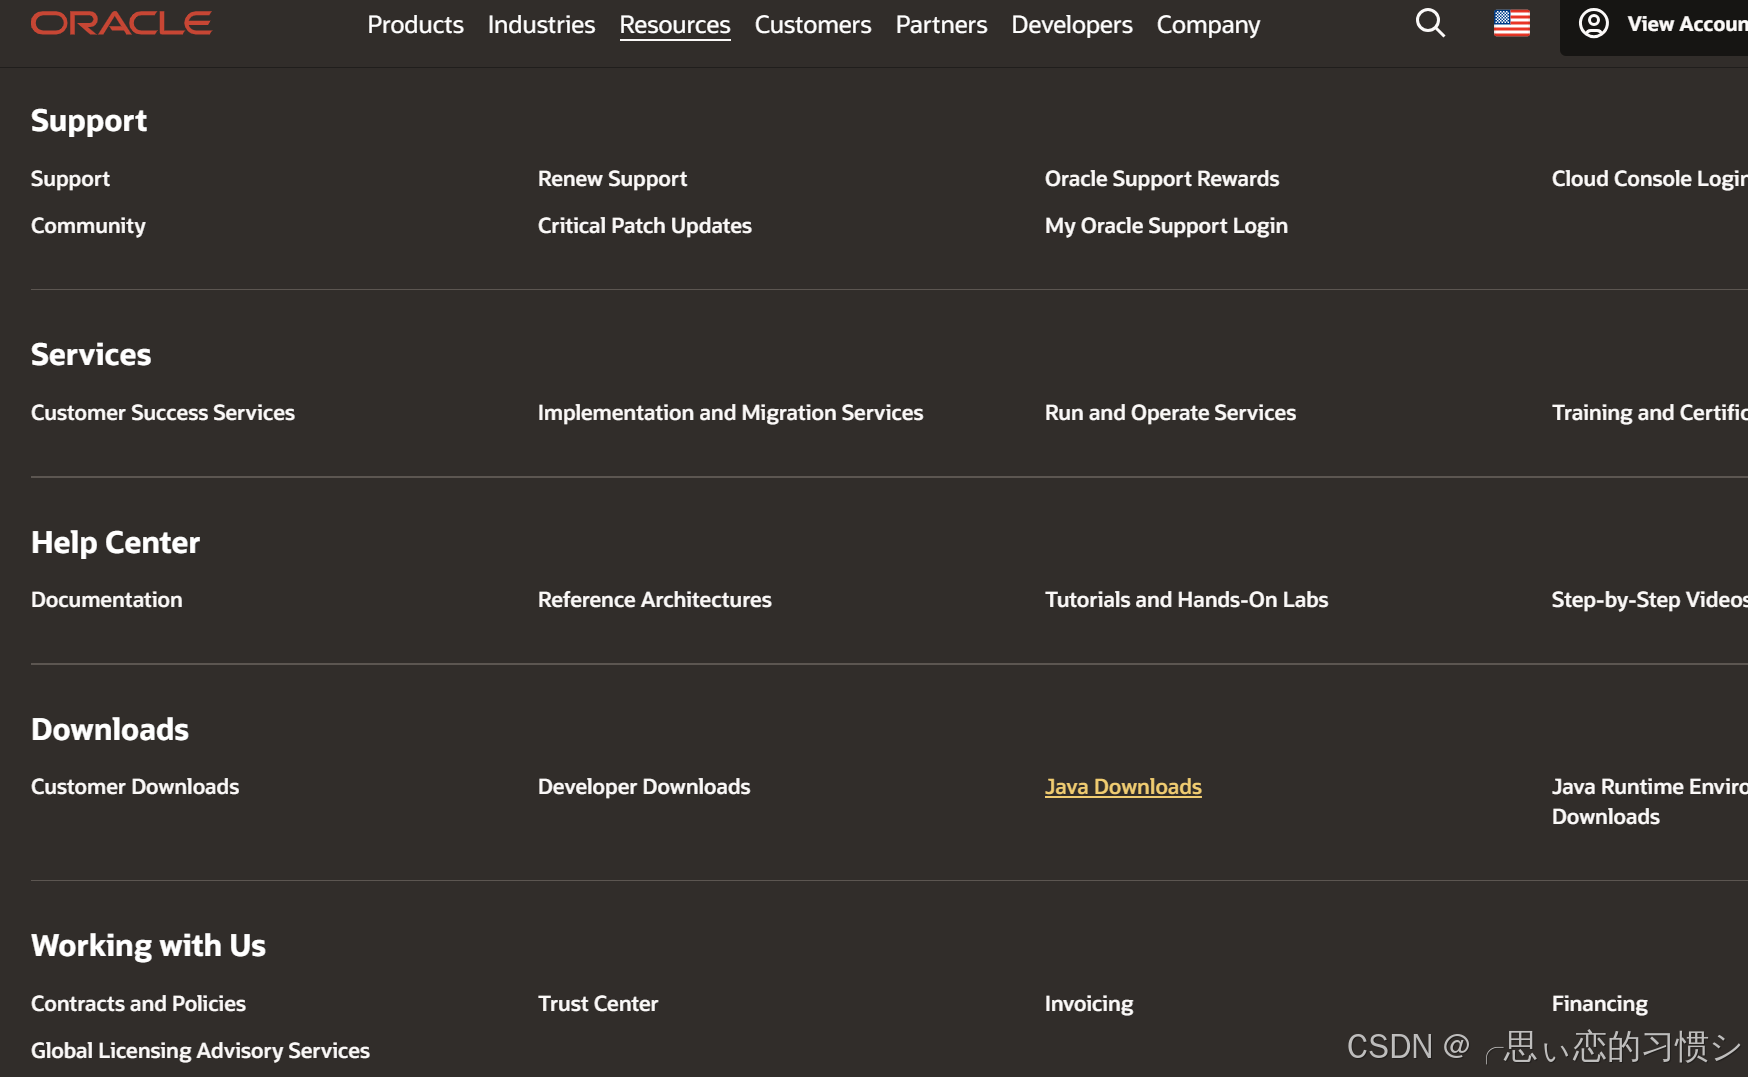Click Implementation and Migration Services
Screen dimensions: 1748x1077
click(730, 413)
